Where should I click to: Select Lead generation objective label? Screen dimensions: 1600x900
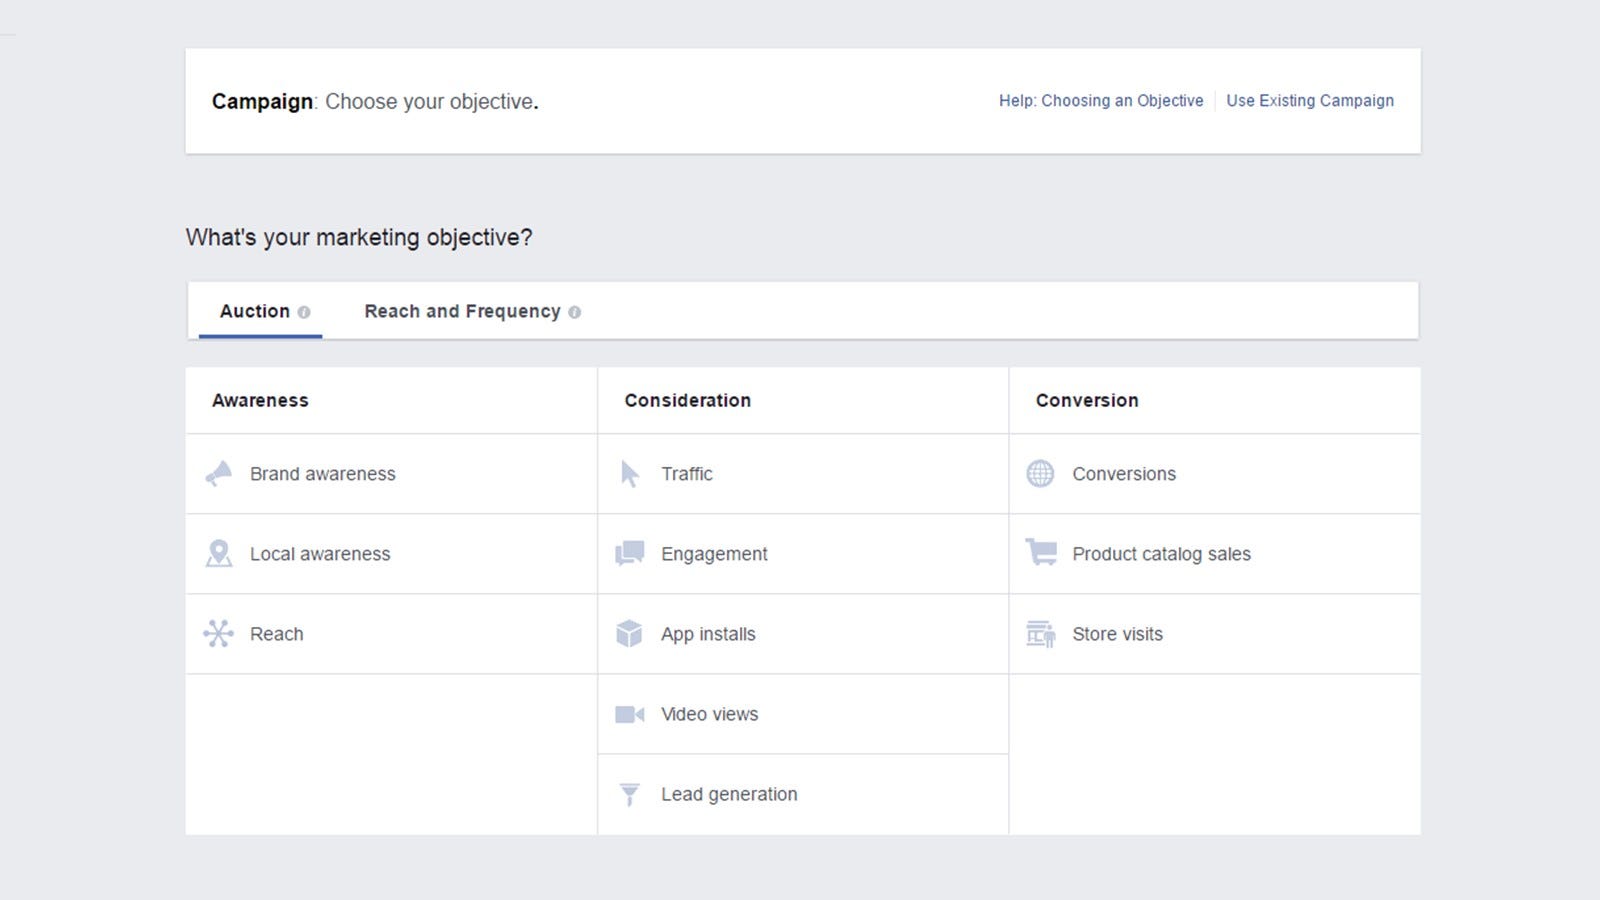tap(729, 794)
